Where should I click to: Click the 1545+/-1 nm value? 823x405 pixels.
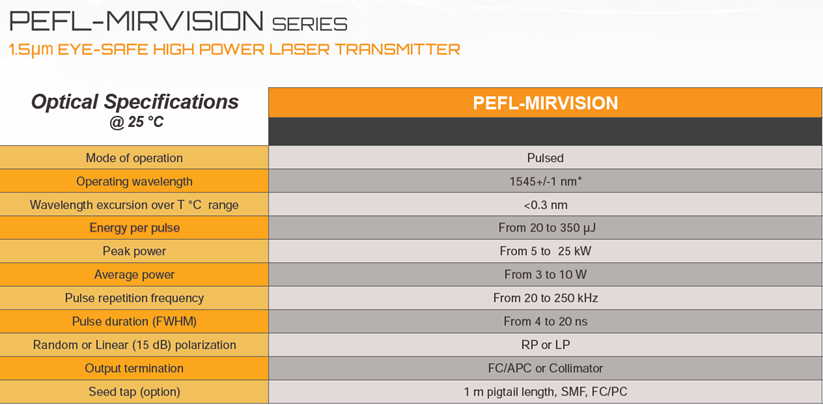545,182
